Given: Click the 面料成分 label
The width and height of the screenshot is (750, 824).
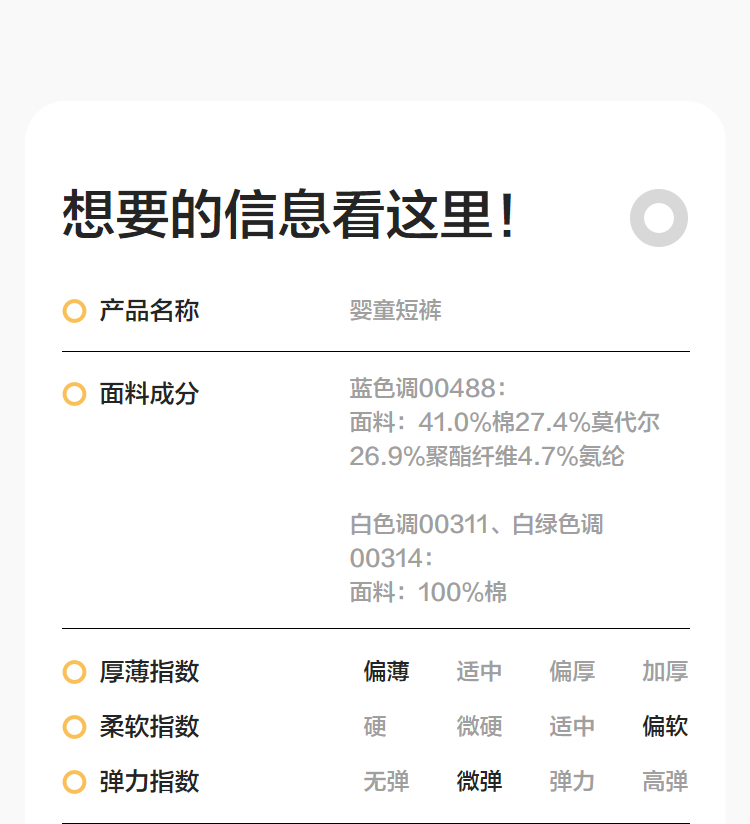Looking at the screenshot, I should [x=149, y=394].
